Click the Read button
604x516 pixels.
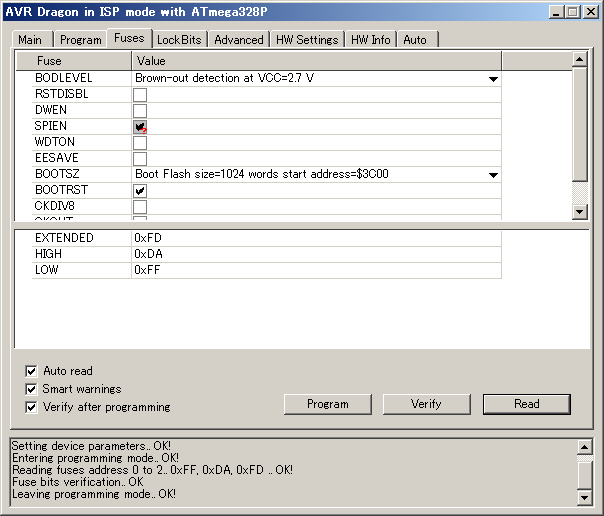pos(527,404)
